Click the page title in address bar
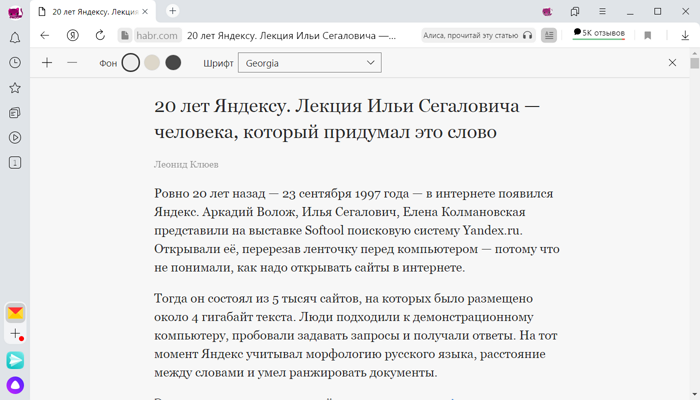The image size is (700, 400). coord(291,36)
